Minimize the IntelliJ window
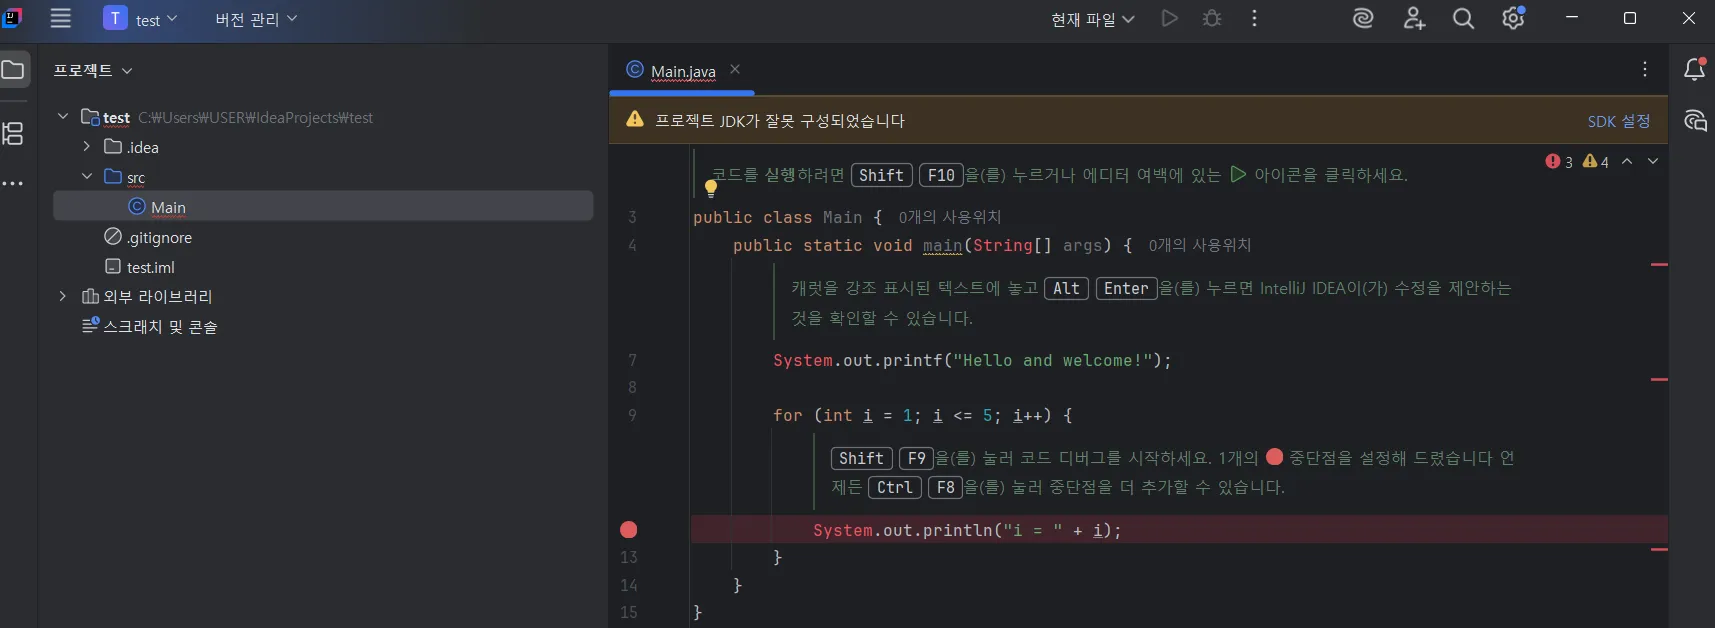Viewport: 1715px width, 628px height. [x=1572, y=18]
